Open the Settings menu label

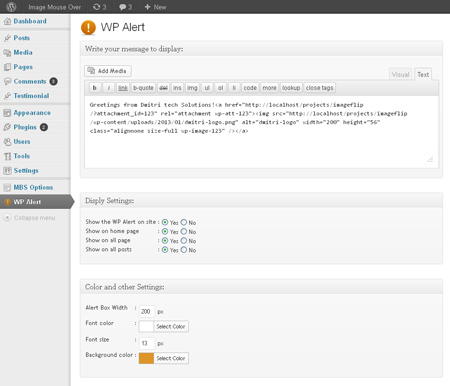(x=26, y=171)
